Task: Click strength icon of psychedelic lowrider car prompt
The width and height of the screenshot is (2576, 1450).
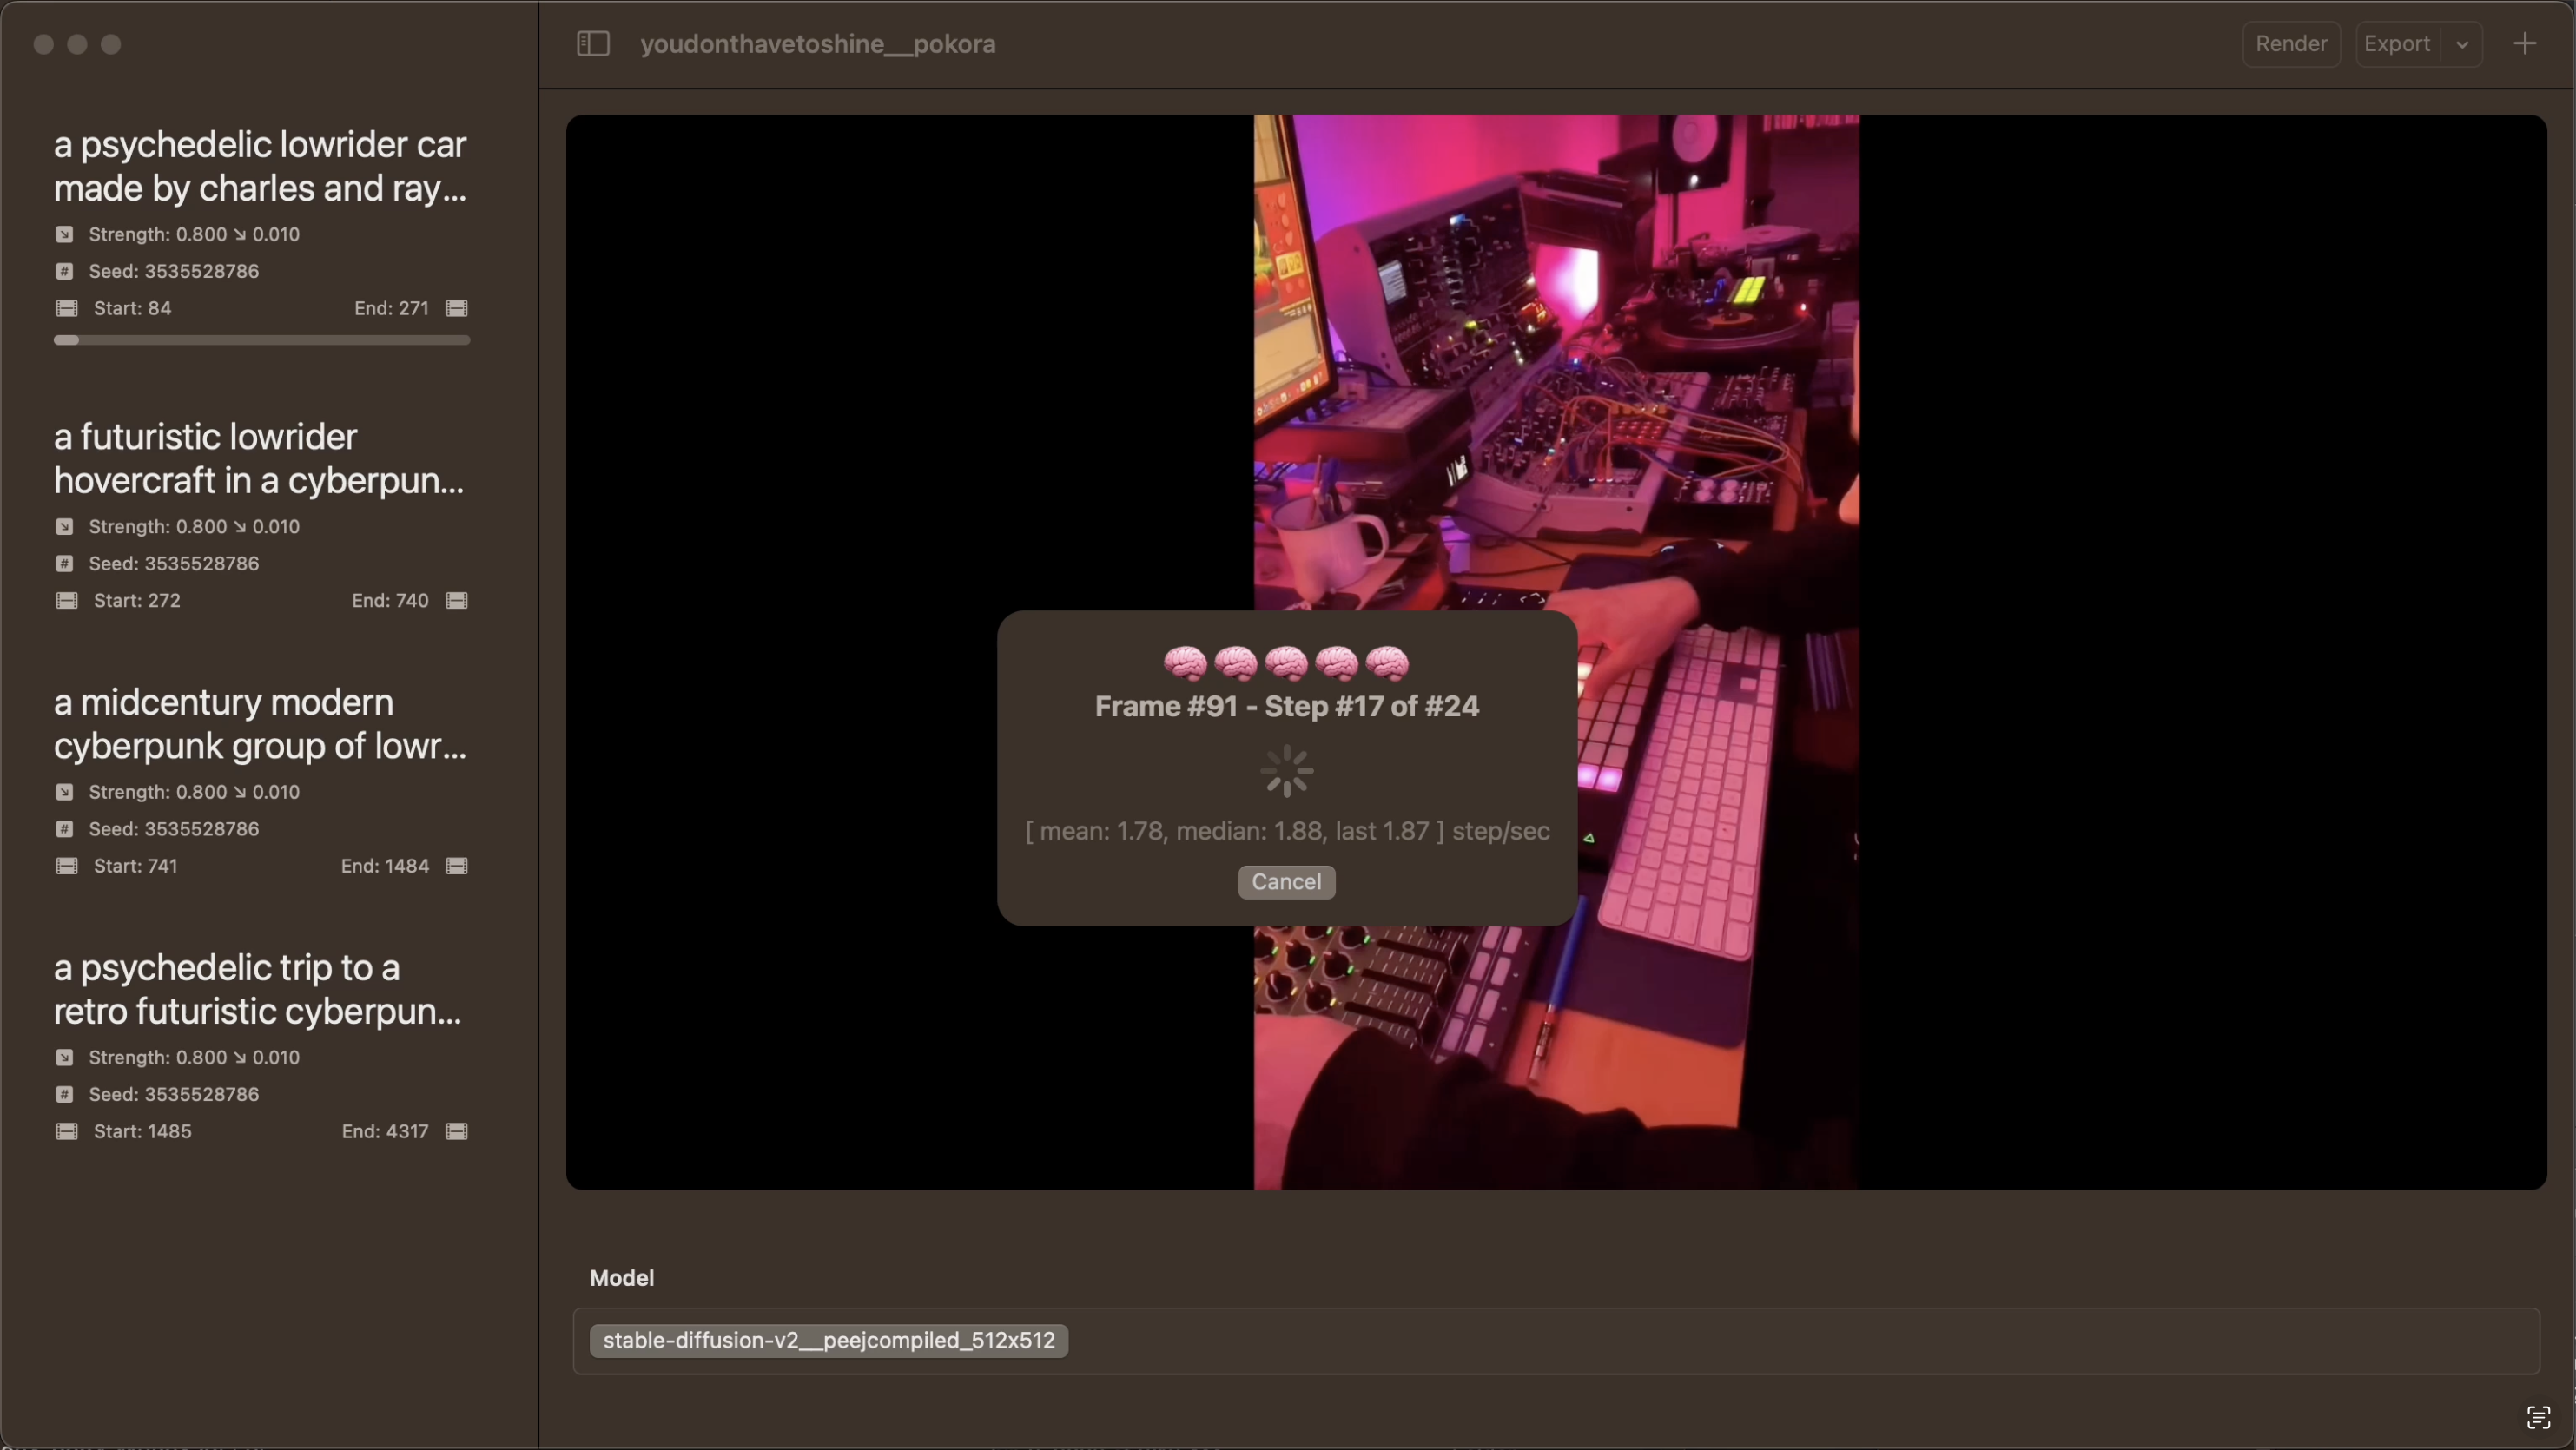Action: pyautogui.click(x=65, y=235)
